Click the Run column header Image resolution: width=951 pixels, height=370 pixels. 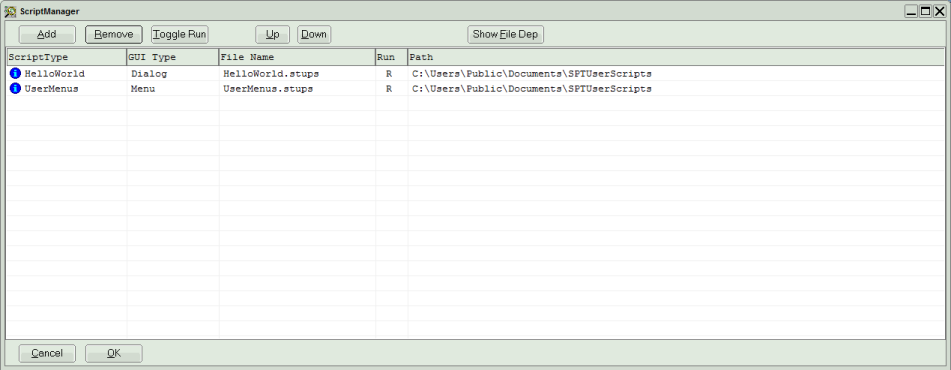point(391,57)
